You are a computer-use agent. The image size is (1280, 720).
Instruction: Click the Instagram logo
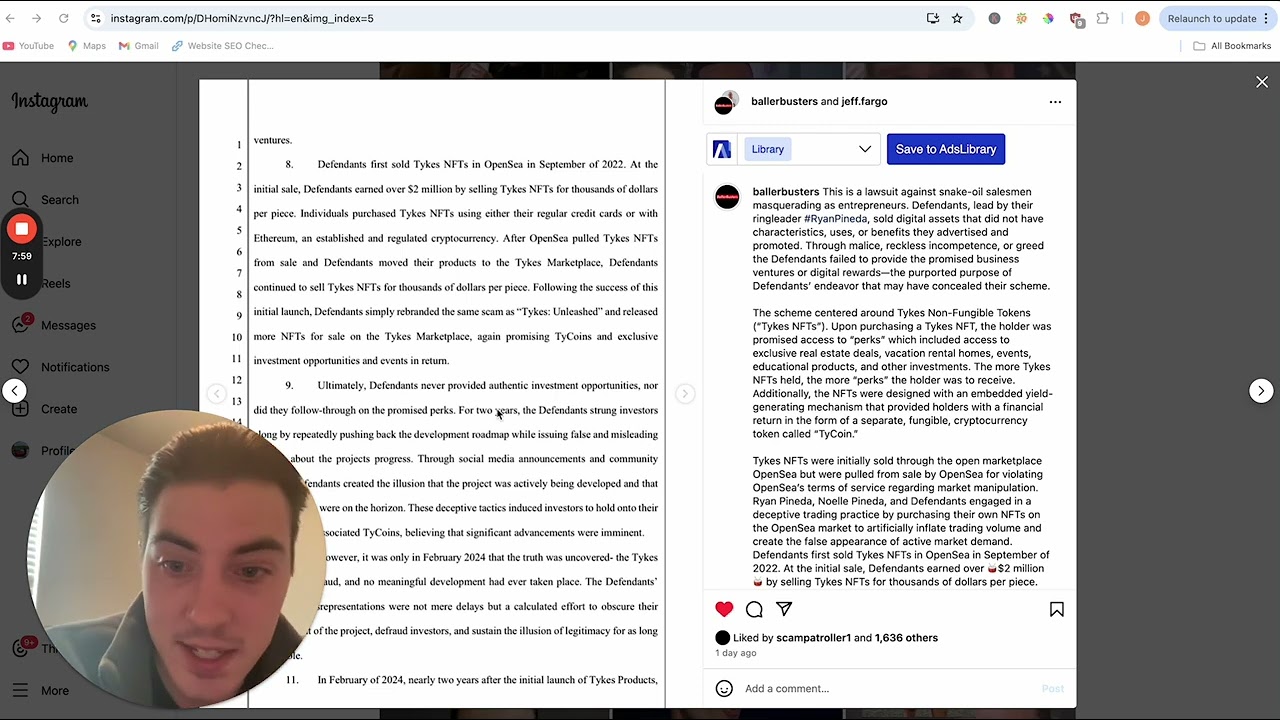(50, 101)
